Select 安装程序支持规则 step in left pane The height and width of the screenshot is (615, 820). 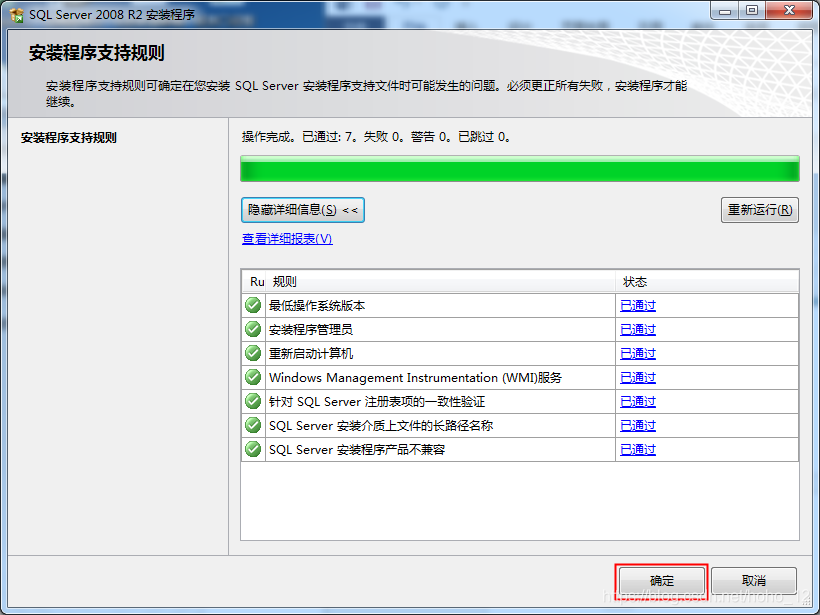tap(69, 138)
